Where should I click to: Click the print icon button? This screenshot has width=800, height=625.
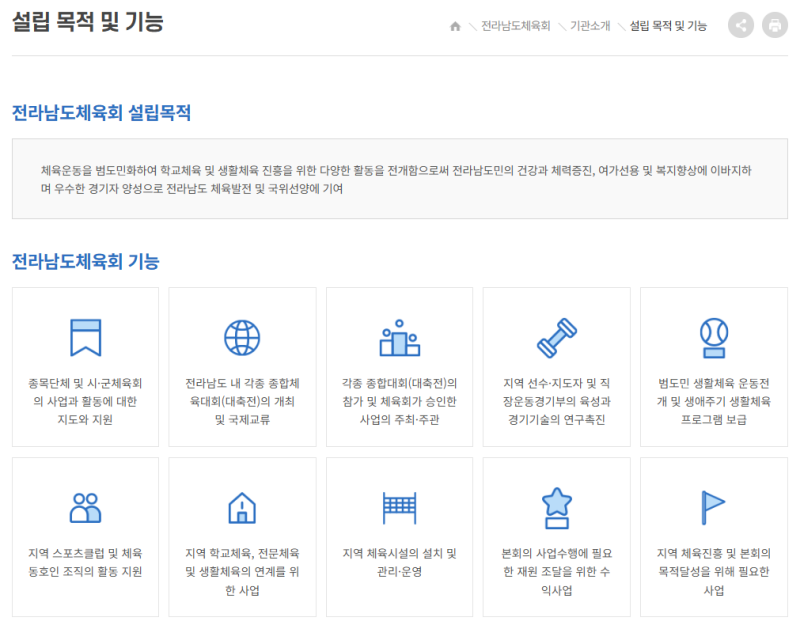click(x=775, y=26)
